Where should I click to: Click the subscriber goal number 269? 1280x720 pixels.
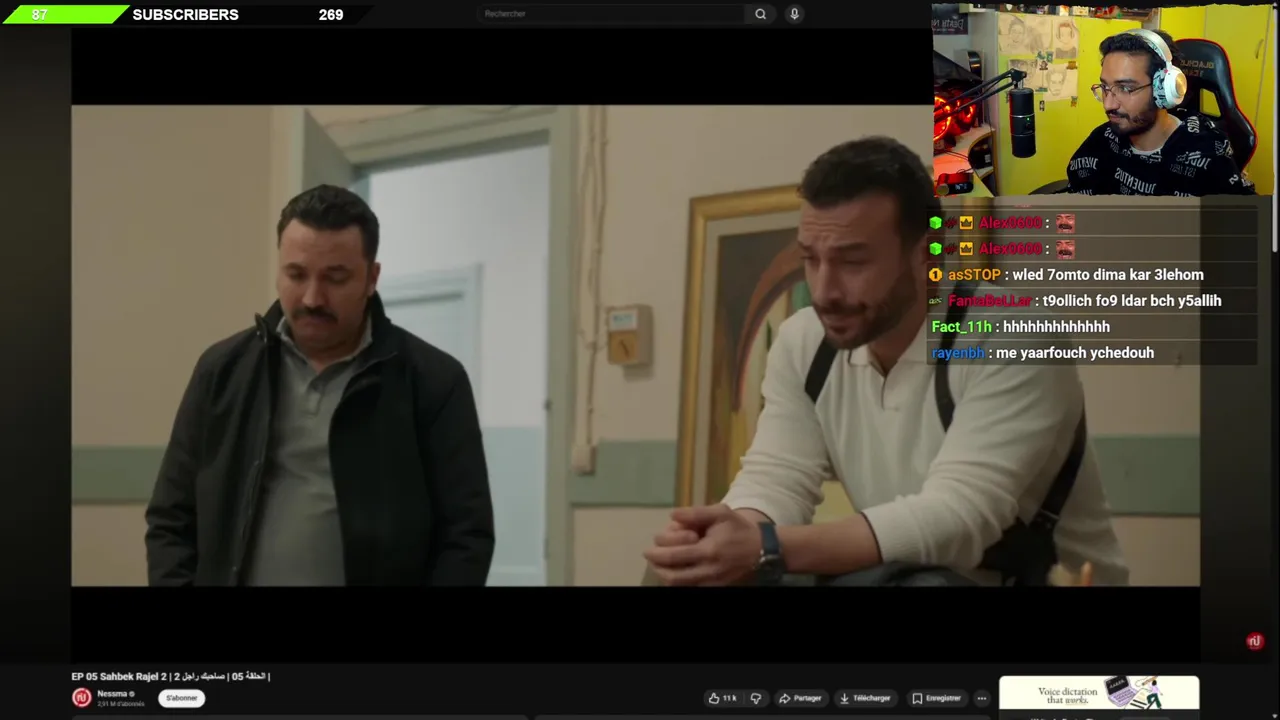pos(331,15)
